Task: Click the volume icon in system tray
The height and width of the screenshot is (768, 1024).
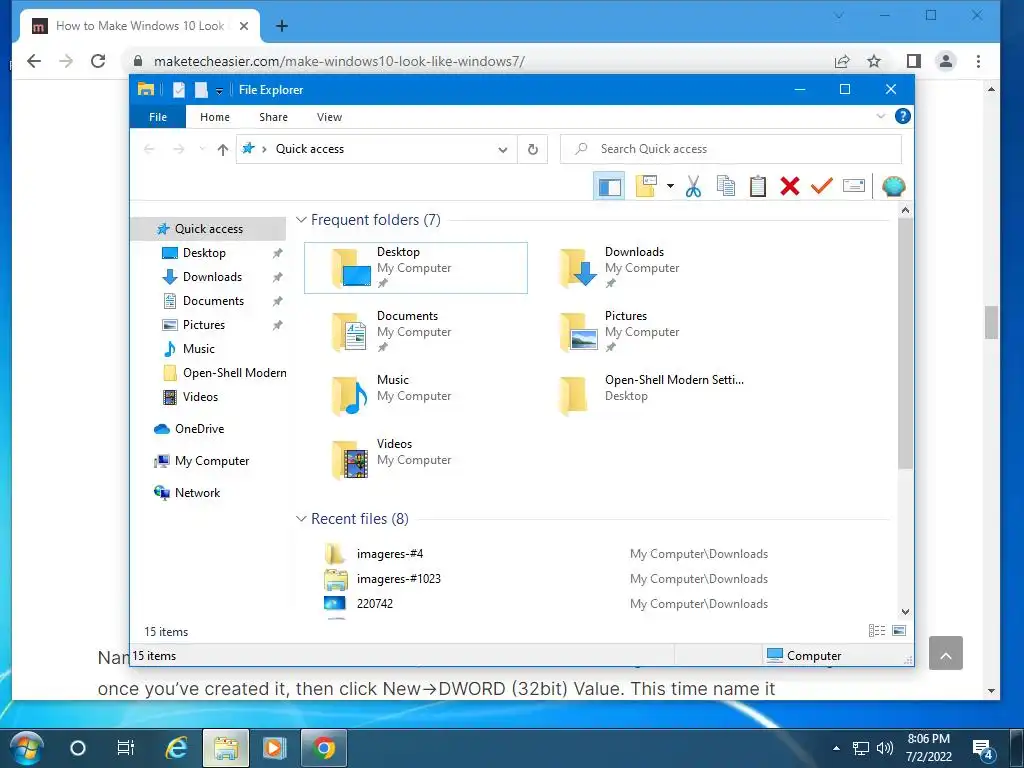Action: [884, 748]
